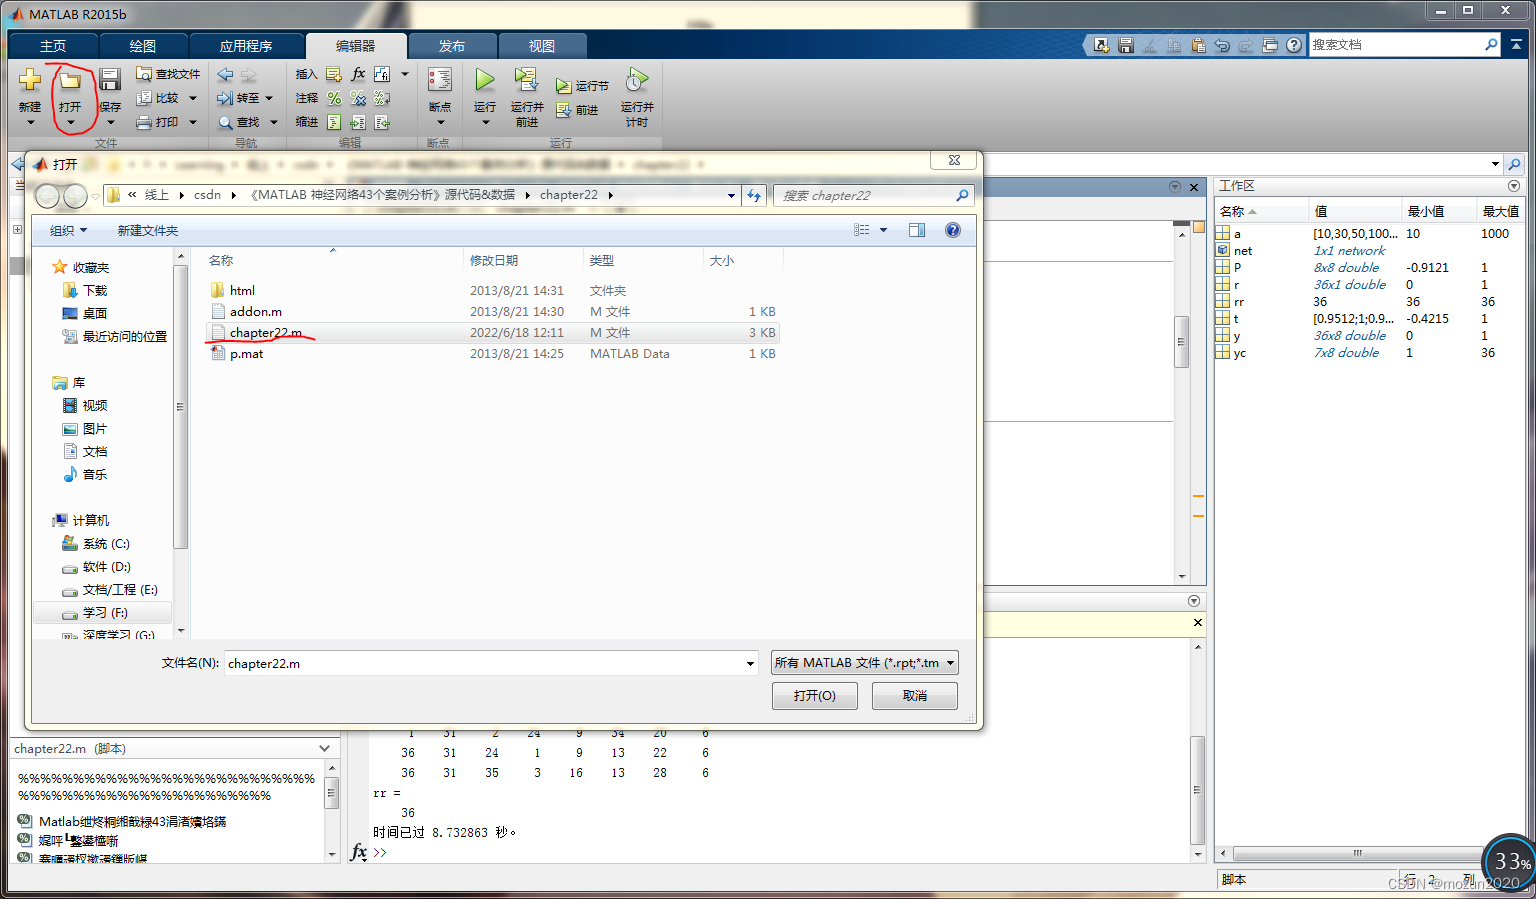This screenshot has height=899, width=1536.
Task: Click the Save disk icon
Action: 110,80
